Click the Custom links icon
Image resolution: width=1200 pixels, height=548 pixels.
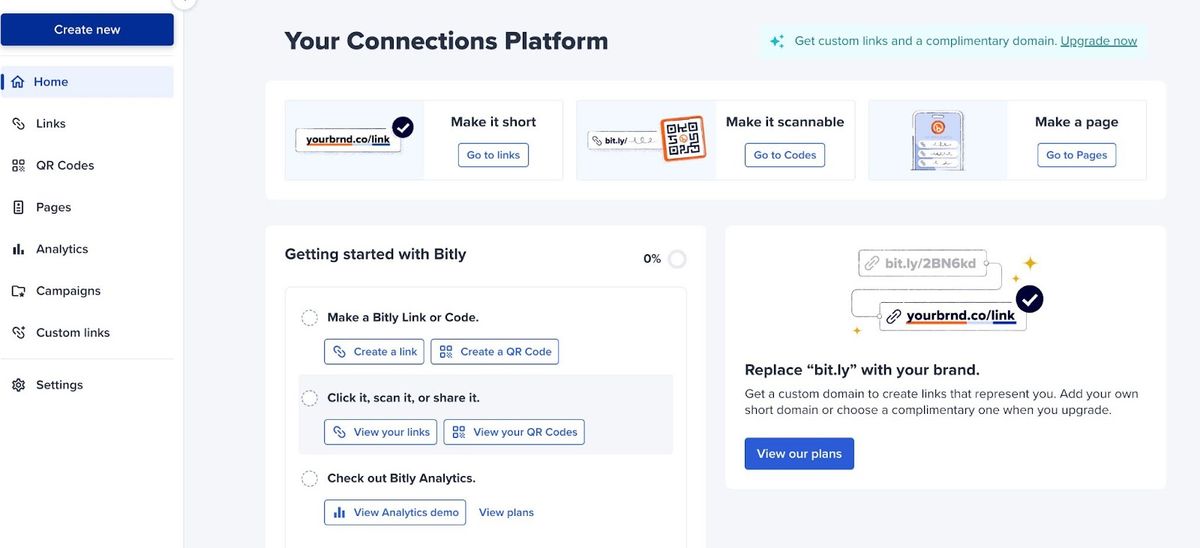18,333
